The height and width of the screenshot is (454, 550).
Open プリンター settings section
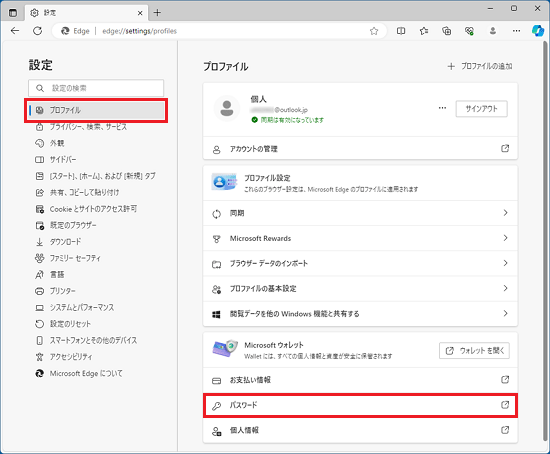(x=55, y=291)
